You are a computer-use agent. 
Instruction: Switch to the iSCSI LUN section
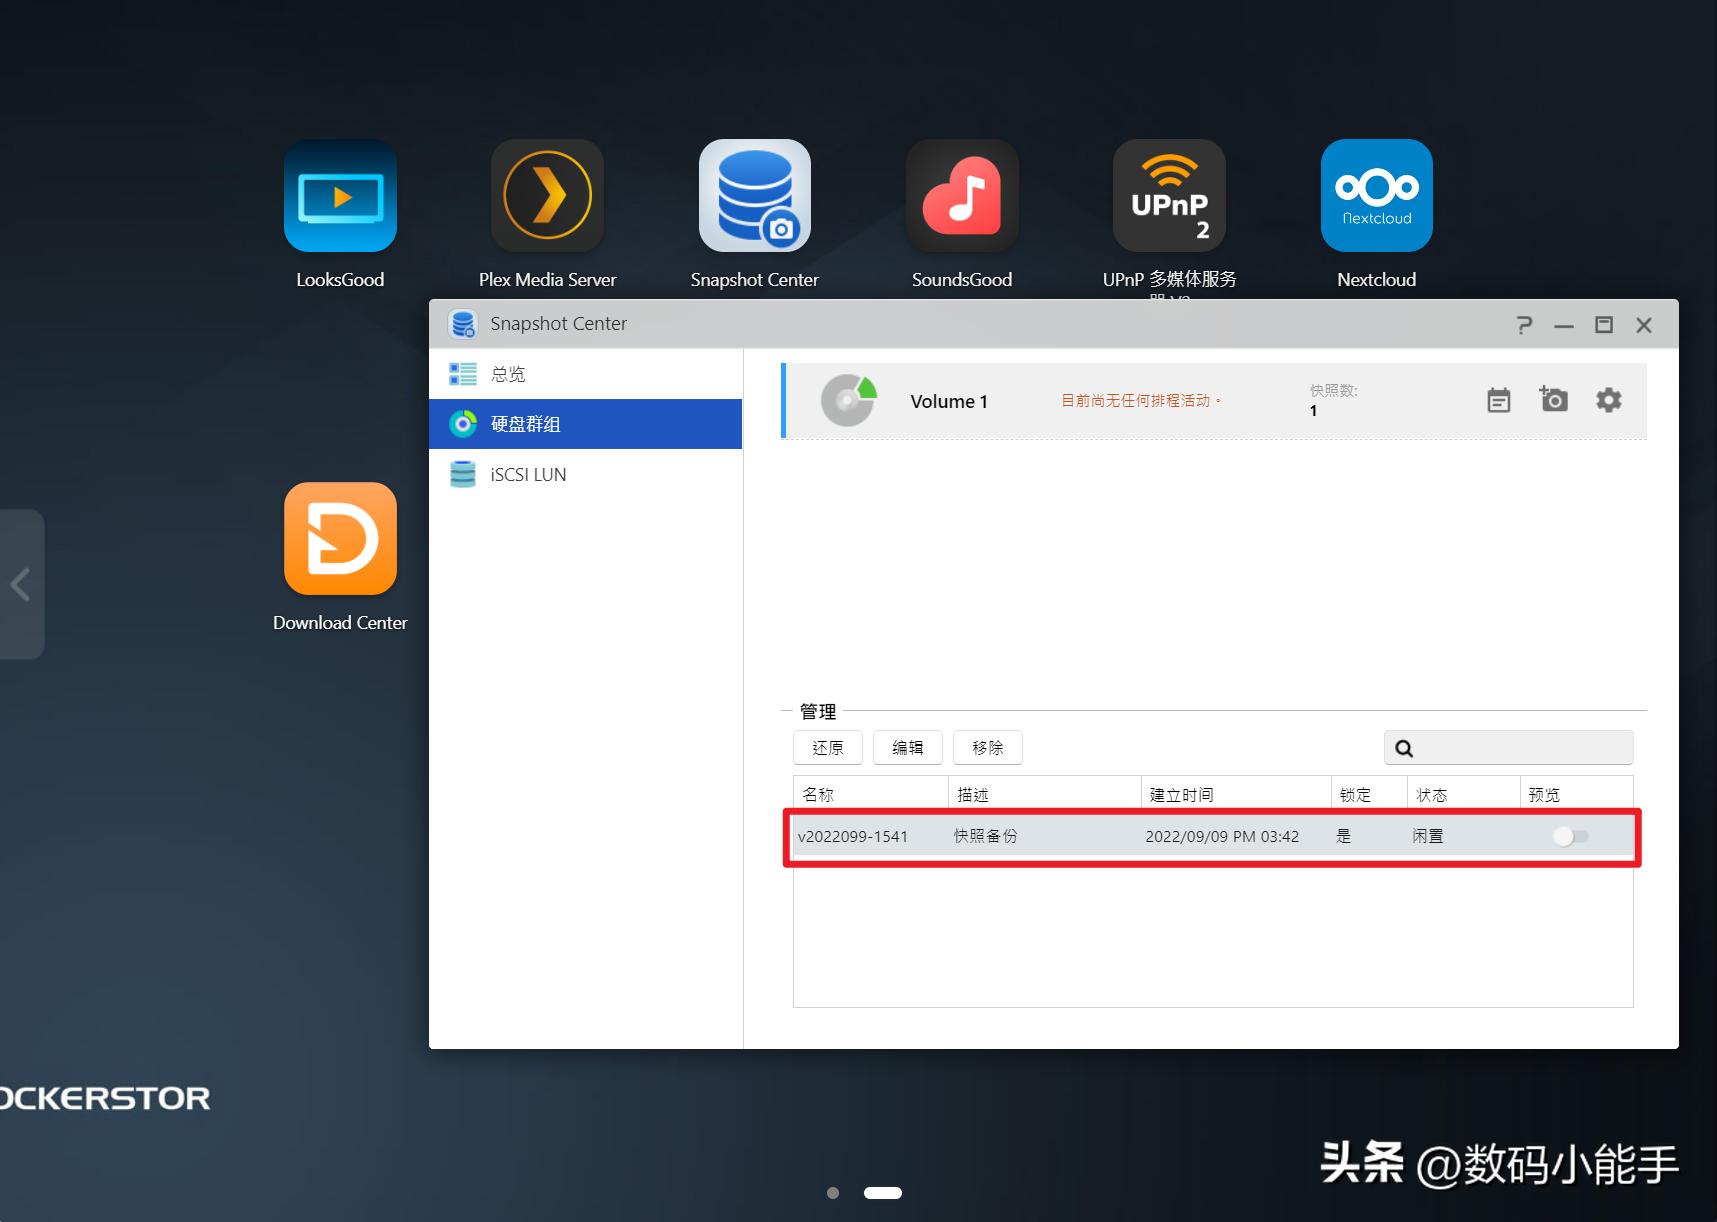pyautogui.click(x=528, y=474)
